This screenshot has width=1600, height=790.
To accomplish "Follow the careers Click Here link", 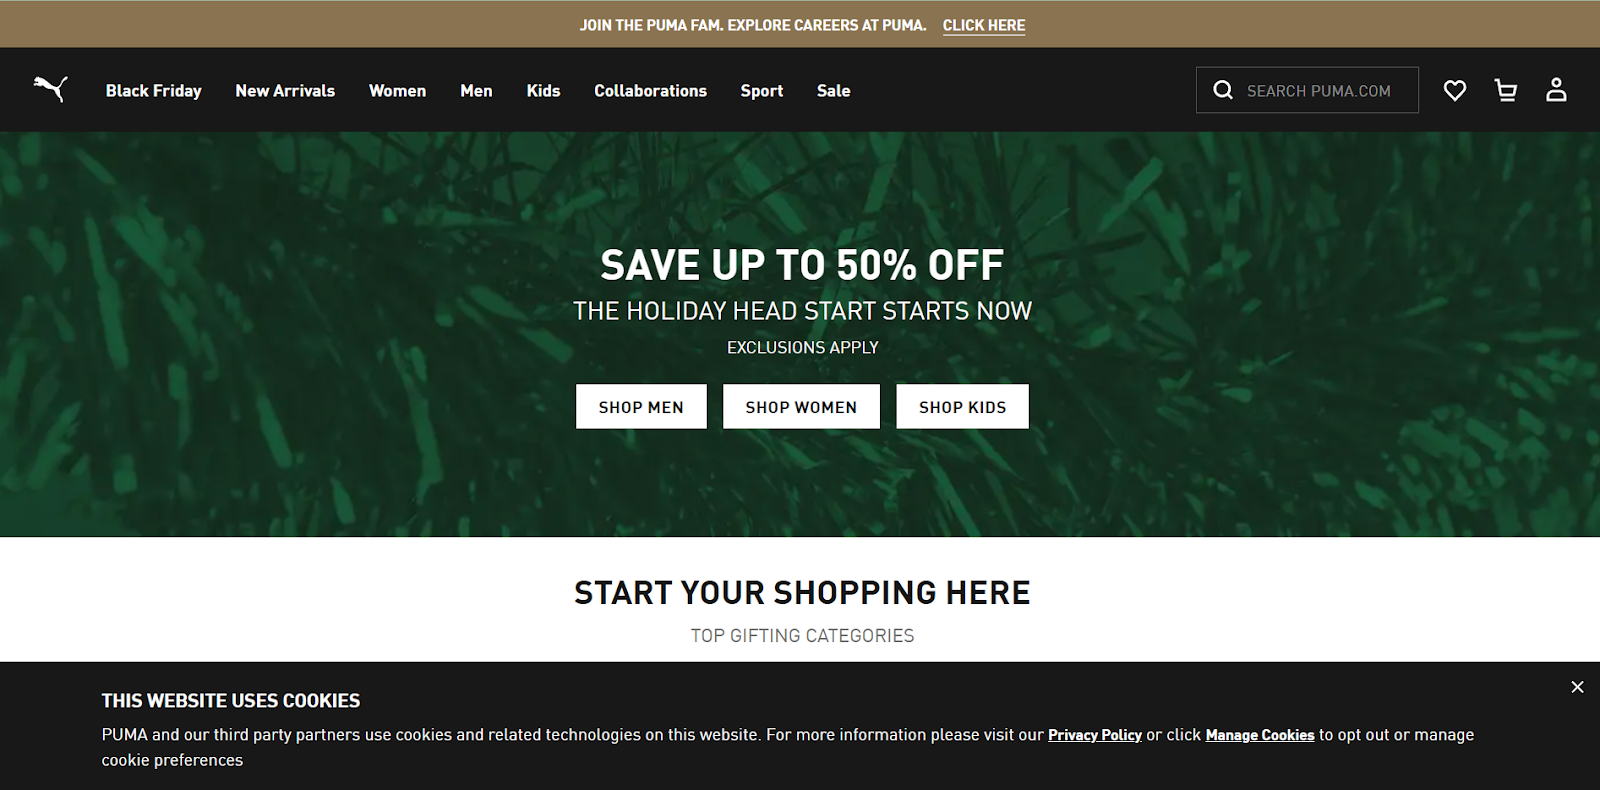I will tap(984, 25).
